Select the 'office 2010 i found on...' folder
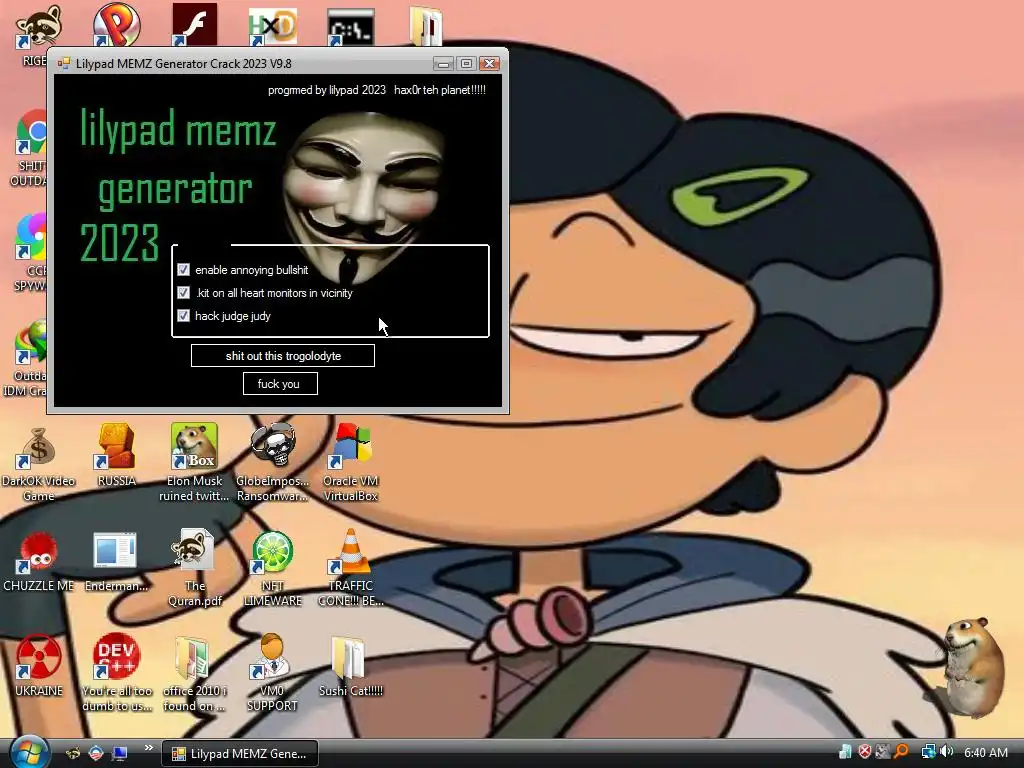Image resolution: width=1024 pixels, height=768 pixels. [x=193, y=658]
